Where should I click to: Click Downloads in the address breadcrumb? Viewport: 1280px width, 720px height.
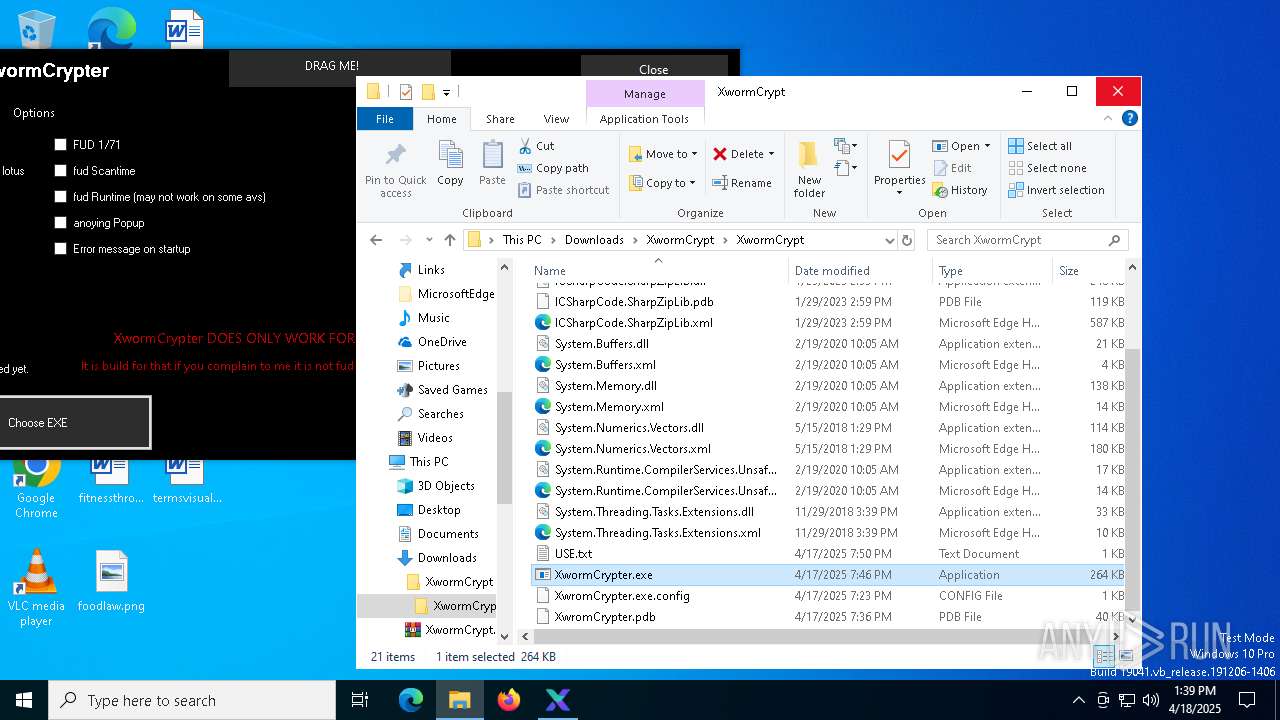click(594, 240)
